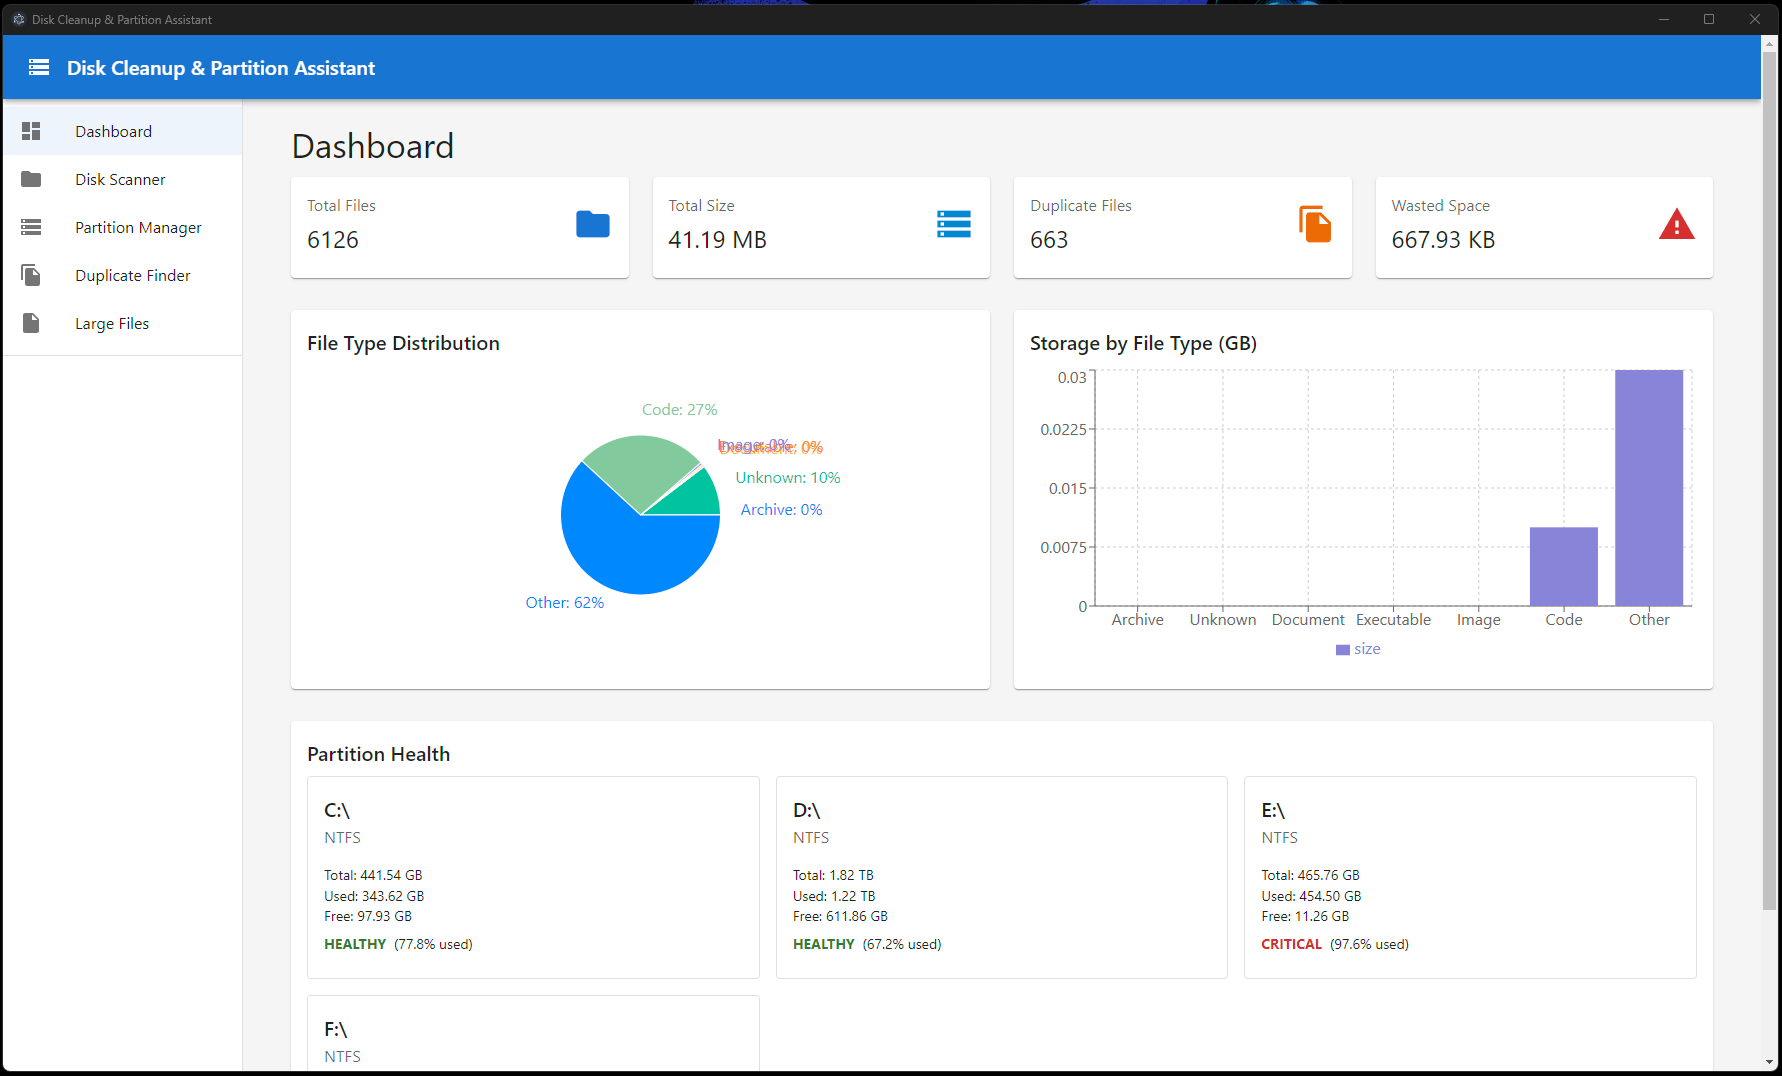Select the Disk Scanner folder icon
The image size is (1782, 1076).
point(31,179)
